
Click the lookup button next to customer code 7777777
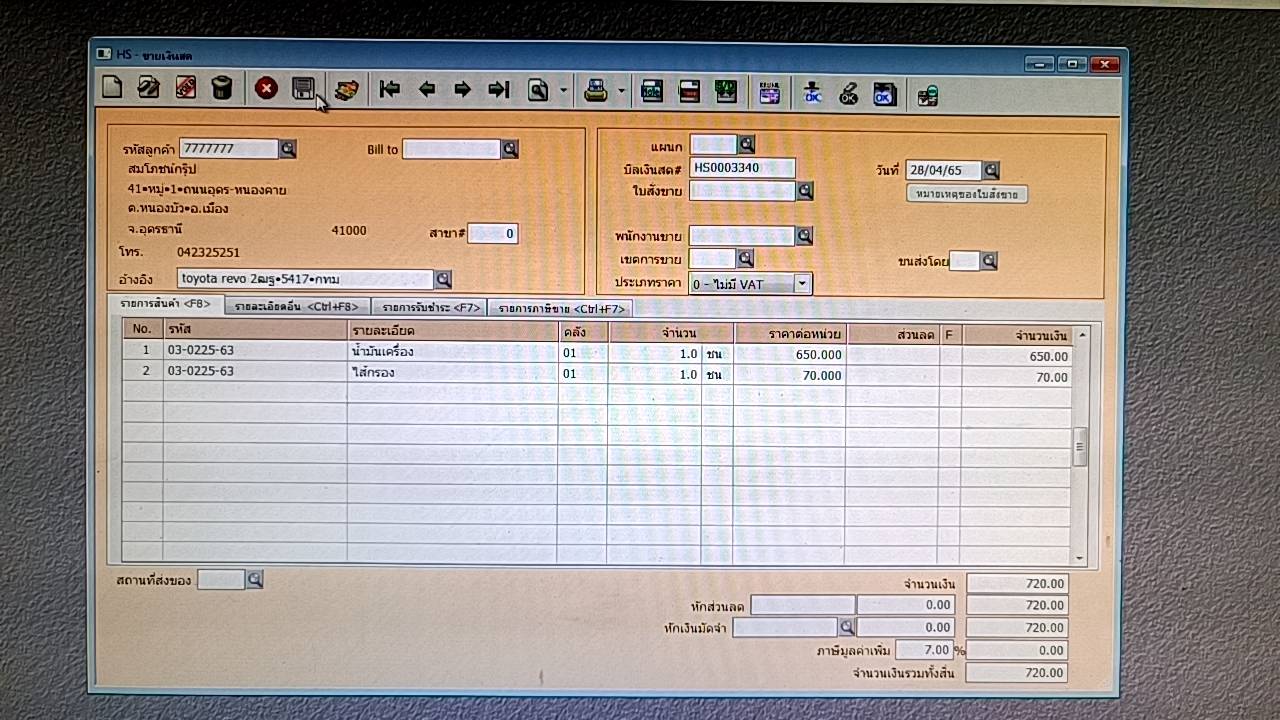(x=288, y=149)
